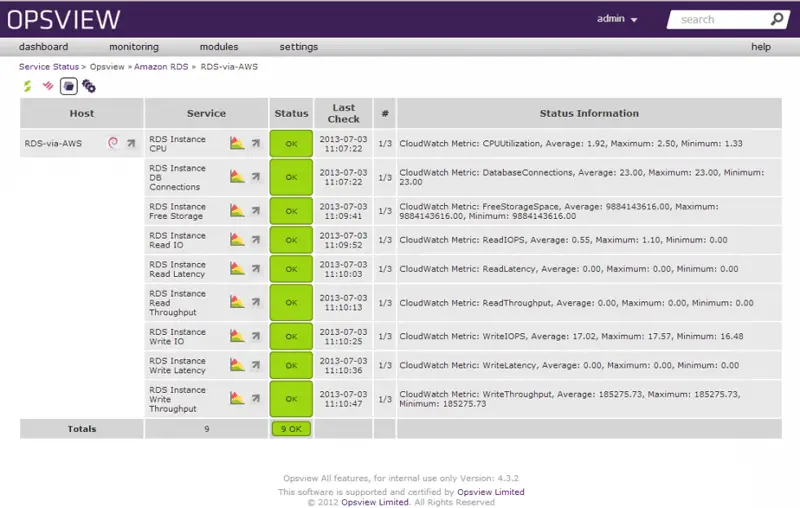This screenshot has height=508, width=800.
Task: Click last check time 11:09:52
Action: (343, 244)
